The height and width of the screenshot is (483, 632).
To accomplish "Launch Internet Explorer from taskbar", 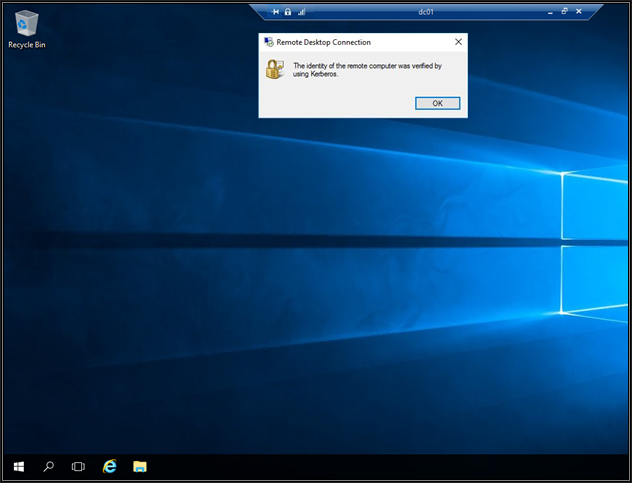I will tap(110, 466).
